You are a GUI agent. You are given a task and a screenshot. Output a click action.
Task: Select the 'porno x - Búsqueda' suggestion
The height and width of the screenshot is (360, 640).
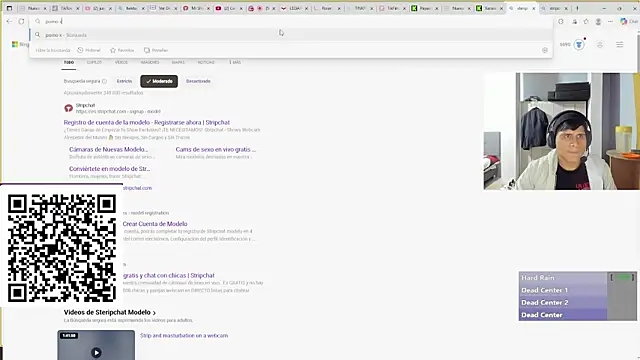(x=291, y=35)
